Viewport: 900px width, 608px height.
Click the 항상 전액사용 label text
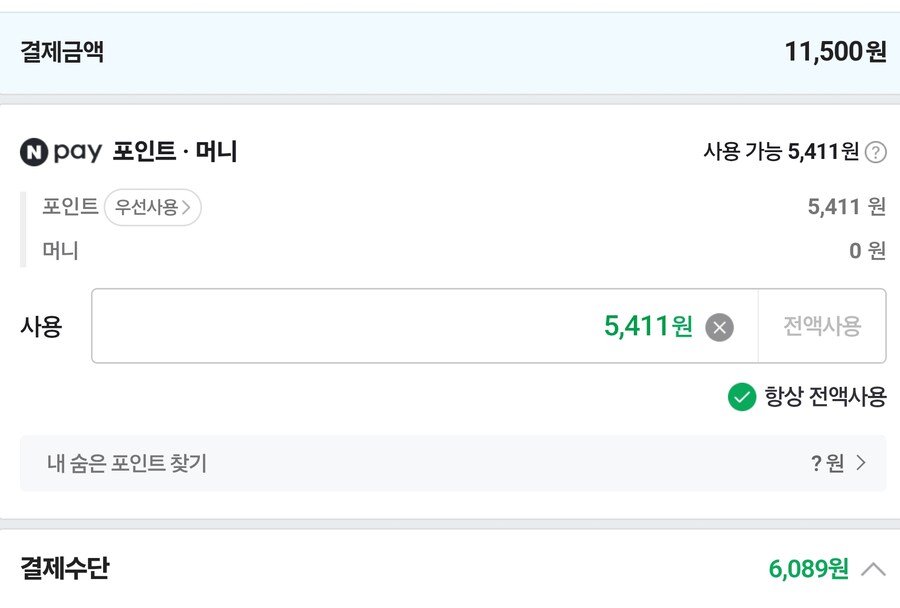(825, 397)
